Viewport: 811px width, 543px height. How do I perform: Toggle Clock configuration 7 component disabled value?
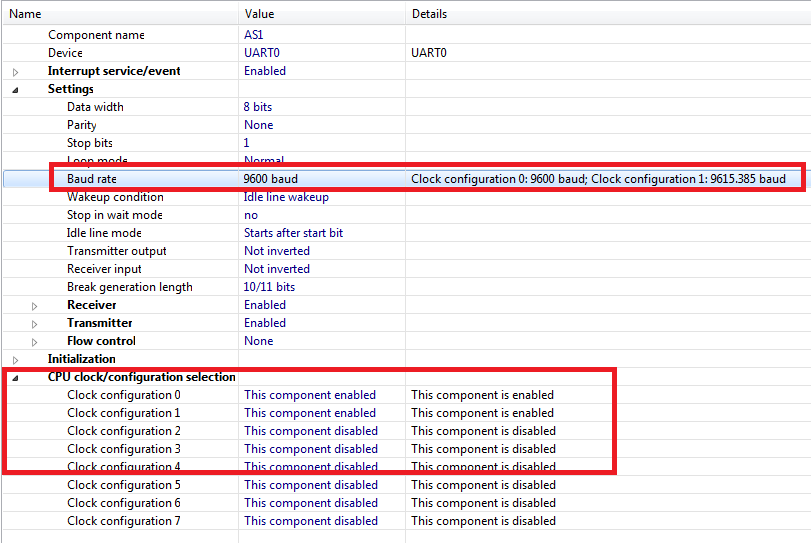311,521
